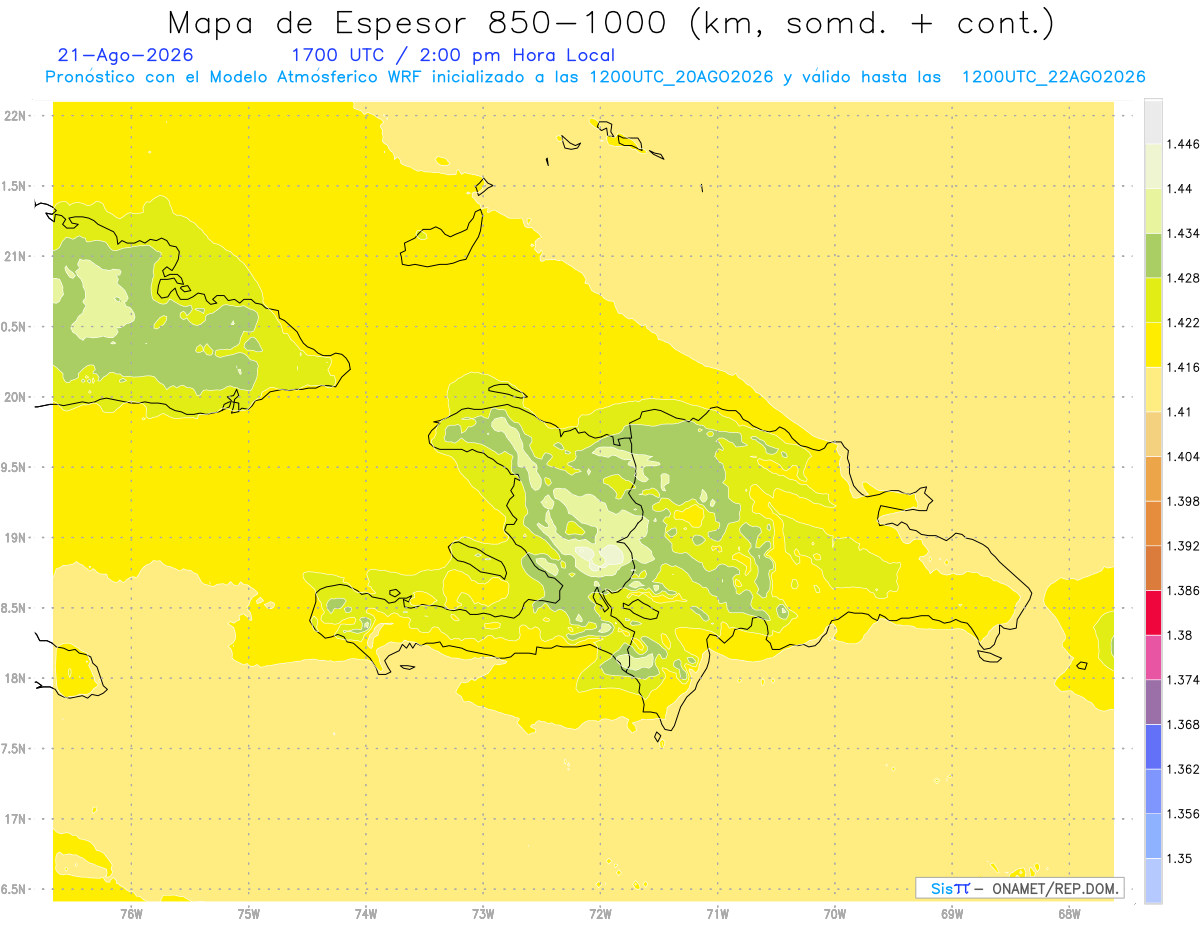The image size is (1200, 927).
Task: Click the legend value "1.446"
Action: (x=1183, y=144)
